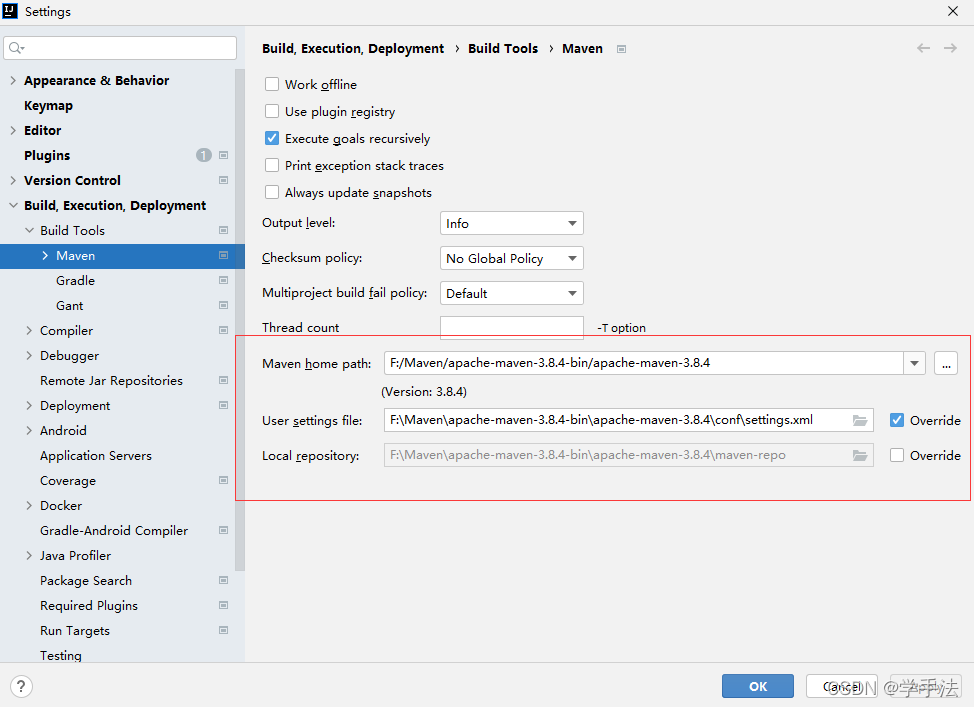The height and width of the screenshot is (707, 974).
Task: Click the plugins update badge showing 1
Action: (204, 155)
